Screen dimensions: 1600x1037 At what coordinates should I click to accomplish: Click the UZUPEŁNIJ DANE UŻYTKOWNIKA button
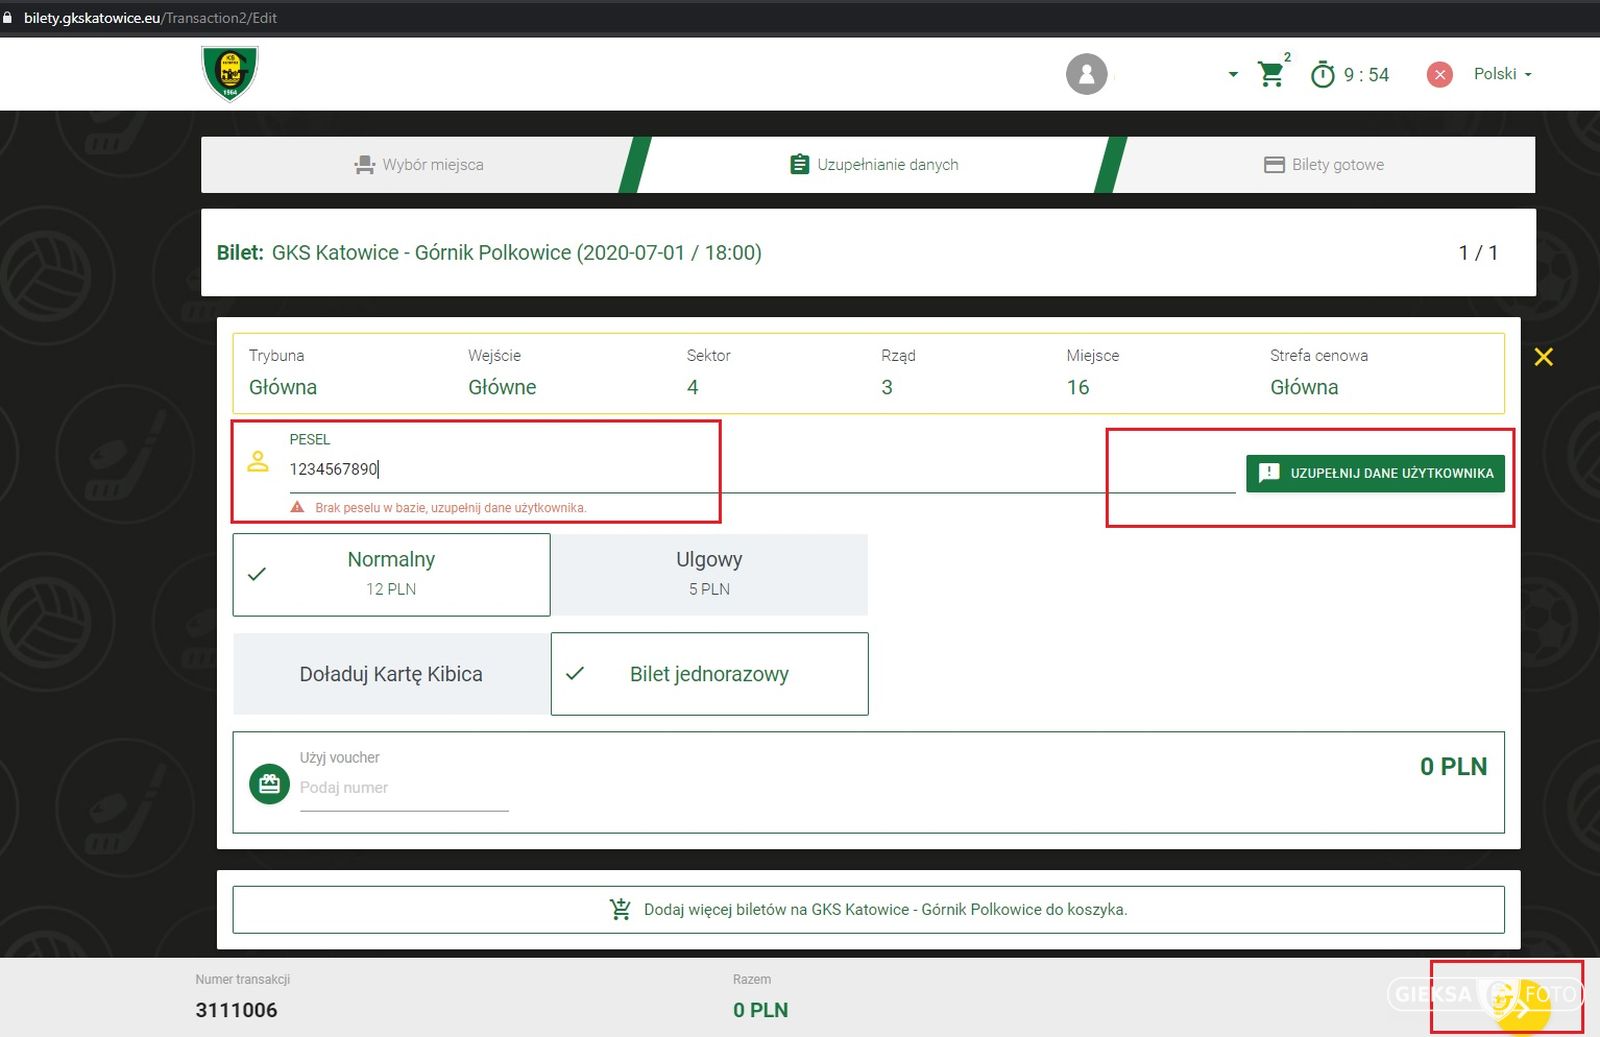point(1375,473)
